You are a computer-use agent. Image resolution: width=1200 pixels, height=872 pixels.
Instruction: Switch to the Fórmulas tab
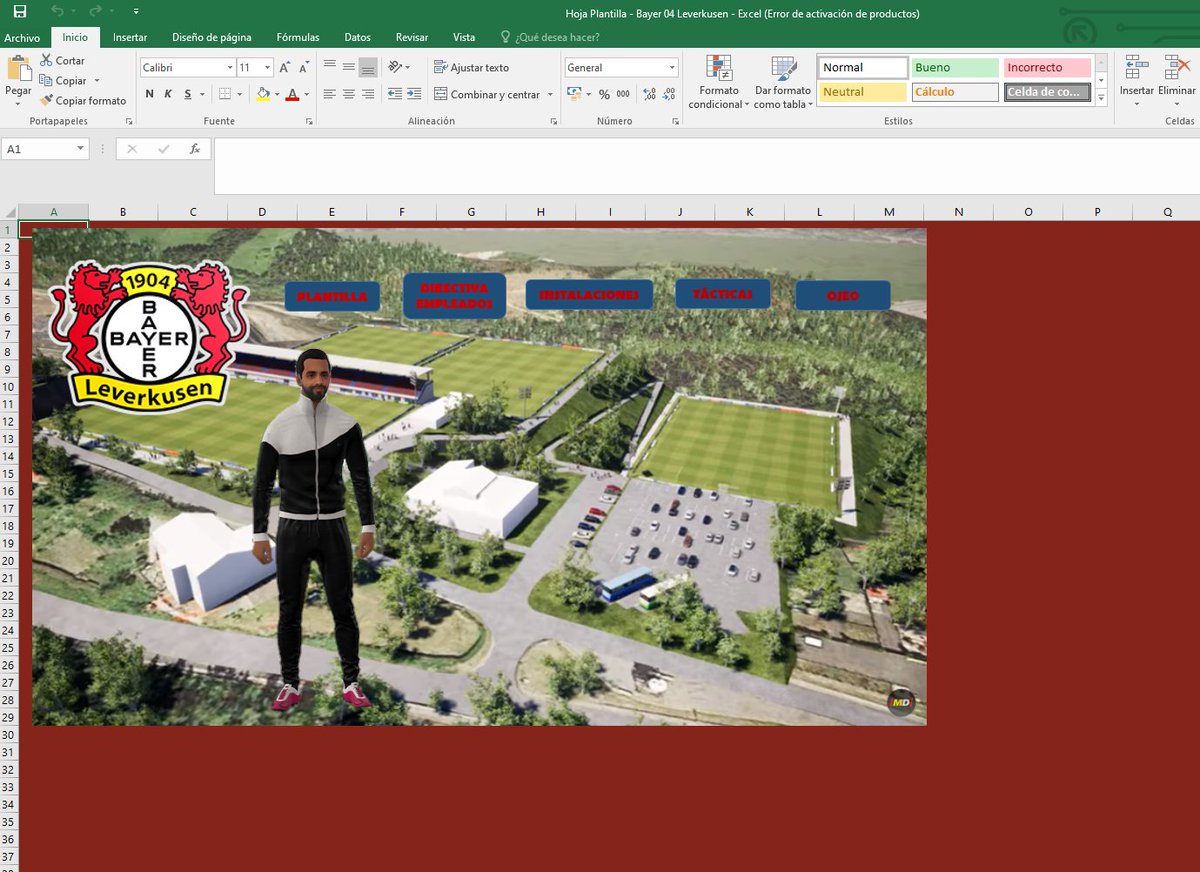[298, 37]
